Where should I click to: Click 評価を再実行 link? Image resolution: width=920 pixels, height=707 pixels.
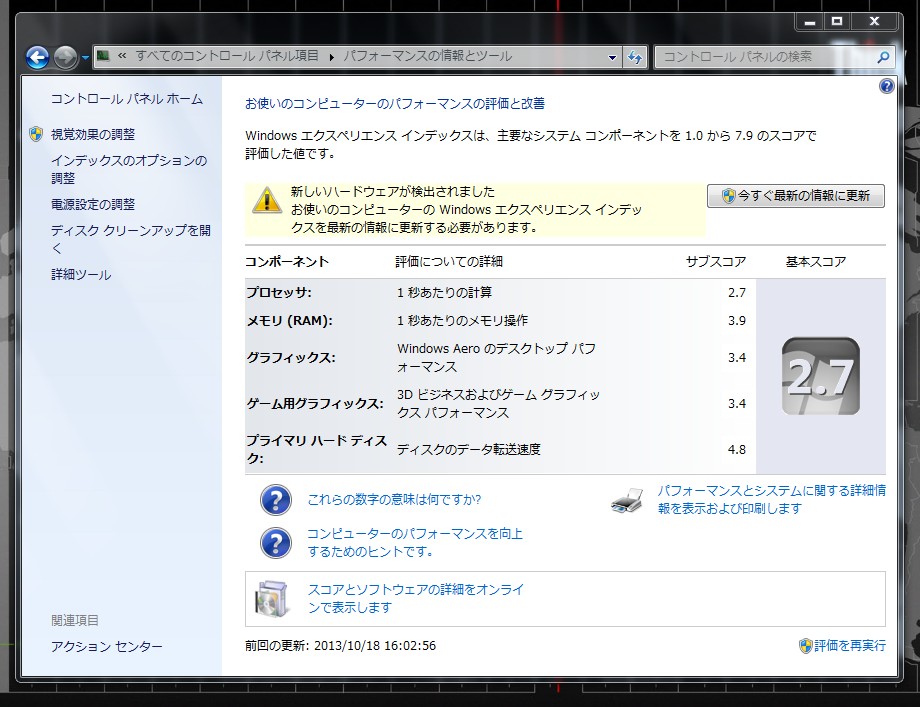pos(850,645)
